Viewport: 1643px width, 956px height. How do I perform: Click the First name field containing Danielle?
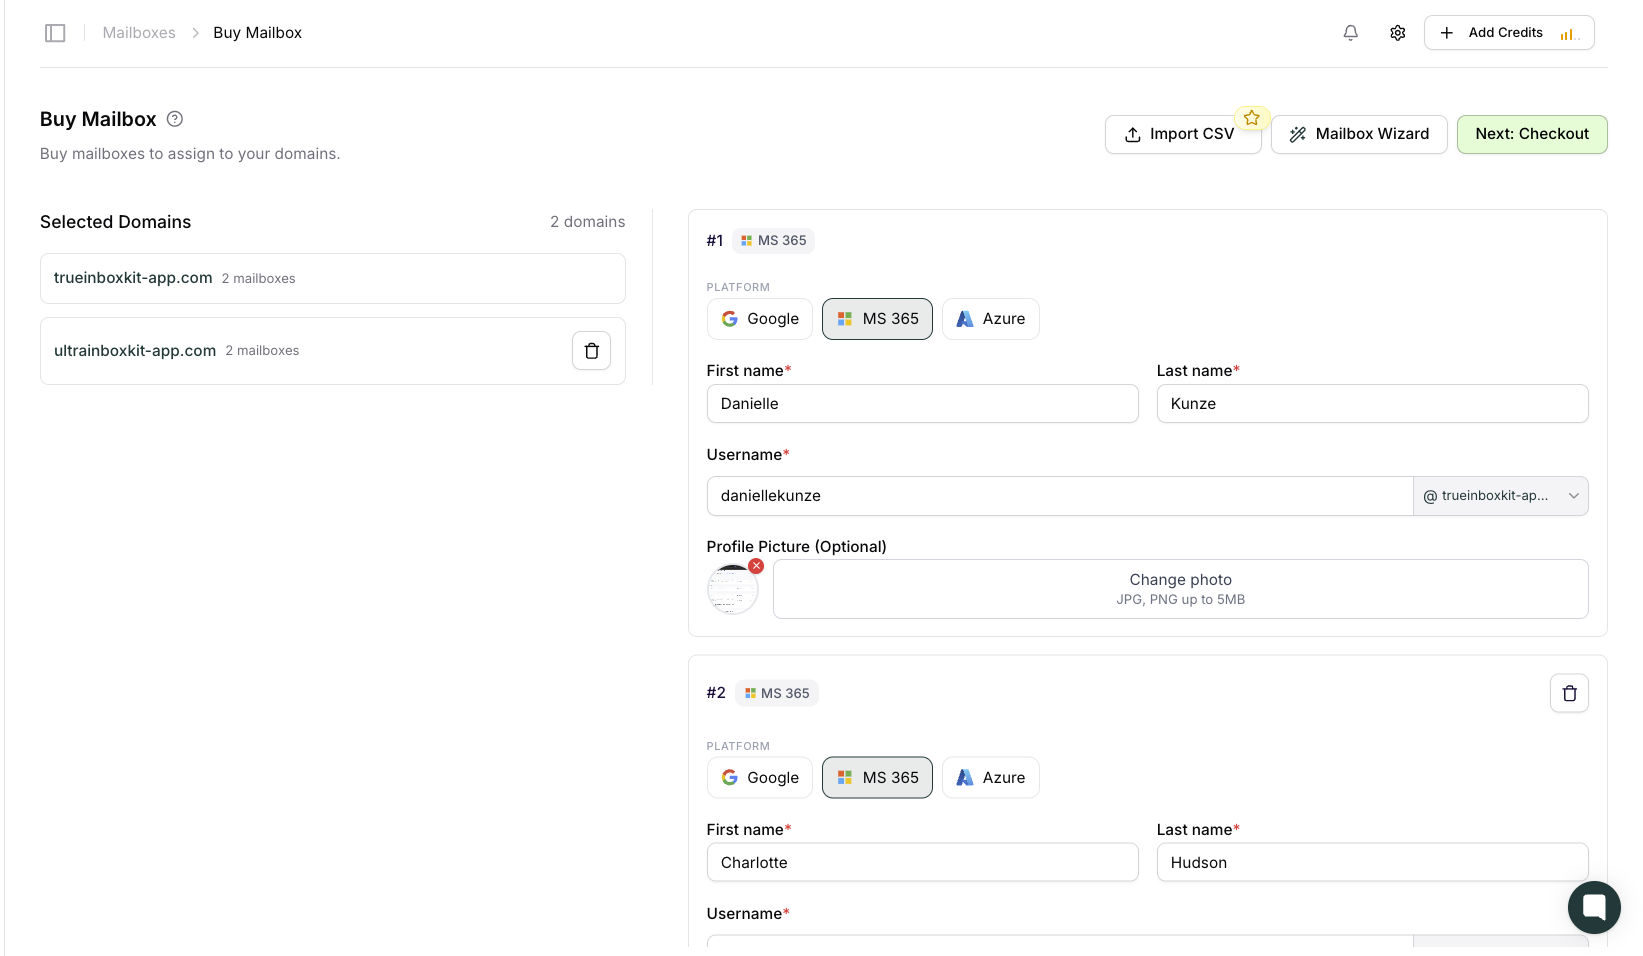tap(921, 404)
